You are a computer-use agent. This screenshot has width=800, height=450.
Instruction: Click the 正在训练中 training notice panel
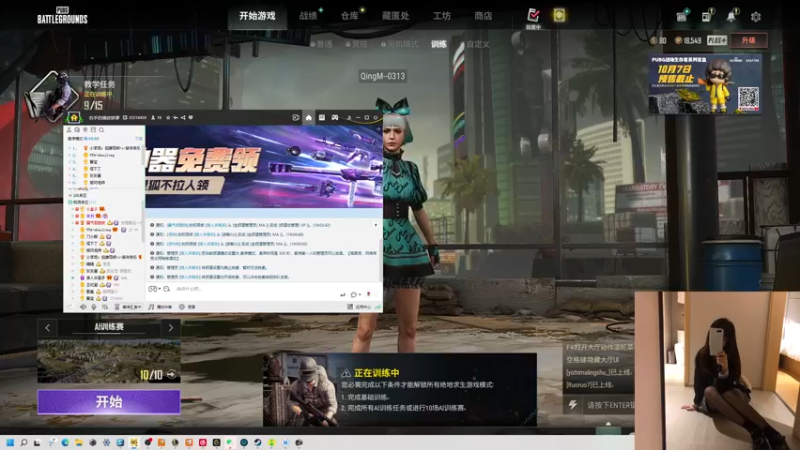pyautogui.click(x=399, y=389)
